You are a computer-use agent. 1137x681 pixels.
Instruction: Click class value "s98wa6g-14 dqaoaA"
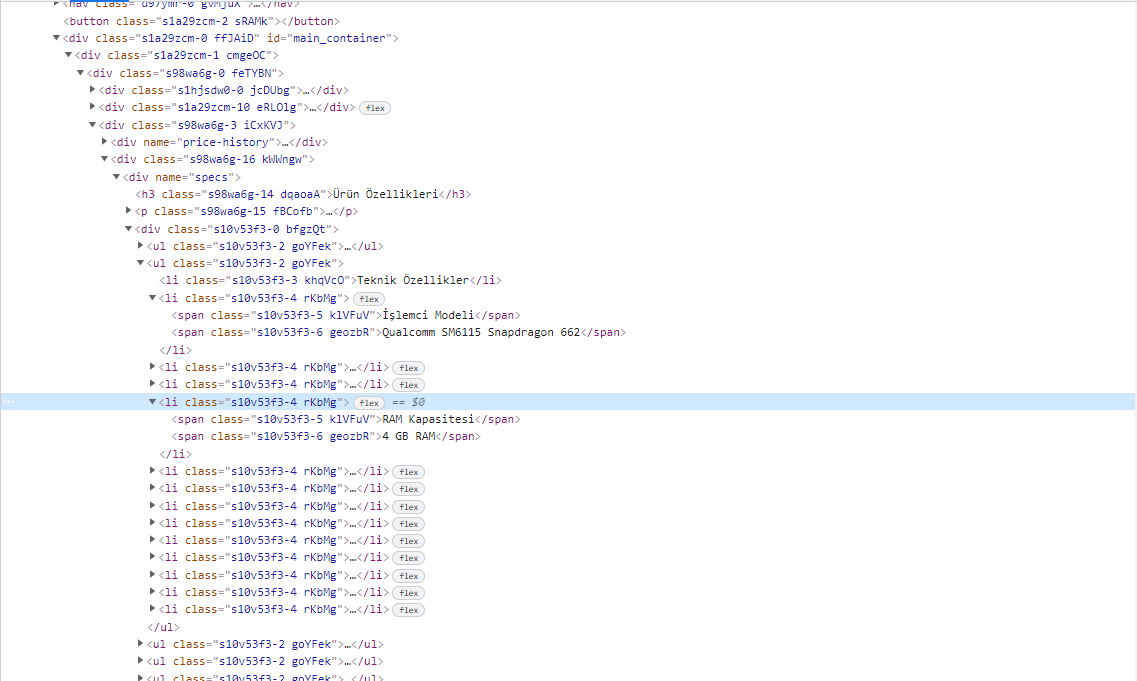click(264, 194)
